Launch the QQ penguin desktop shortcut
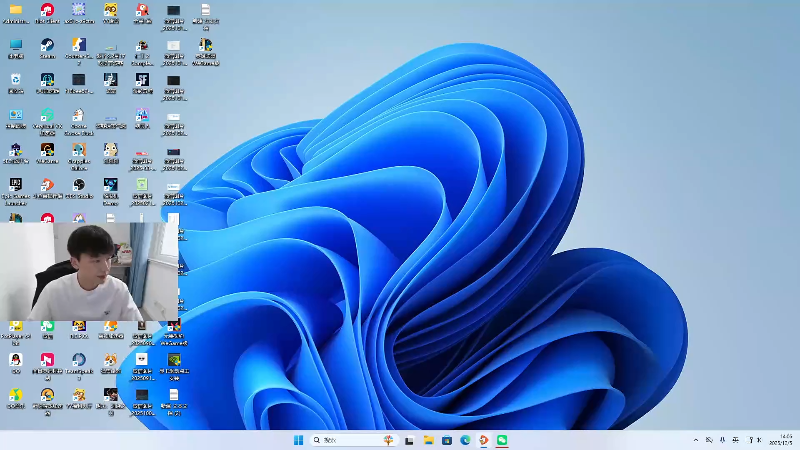 point(16,360)
